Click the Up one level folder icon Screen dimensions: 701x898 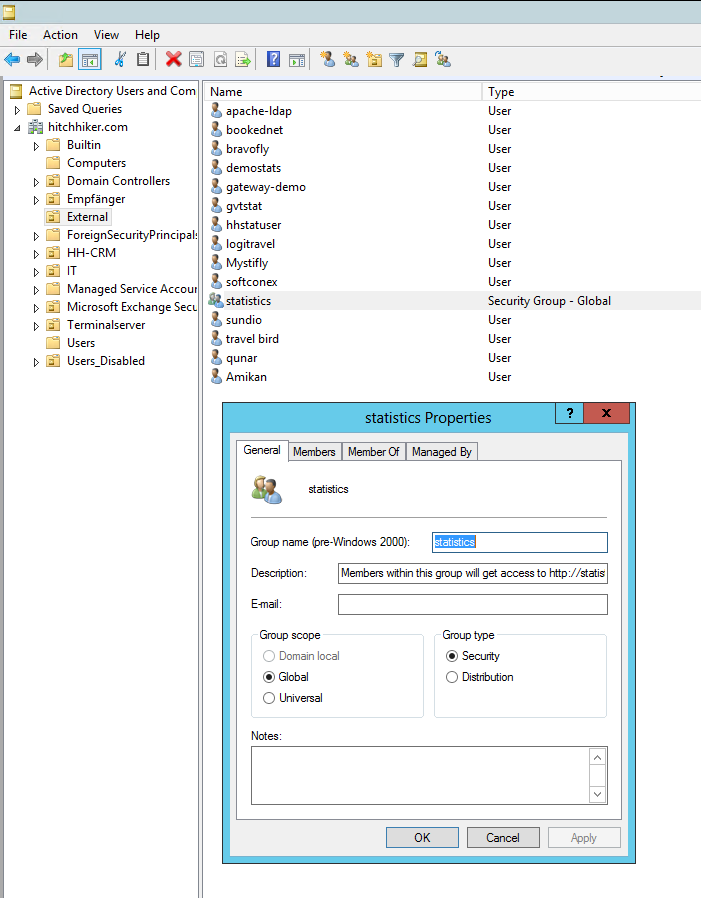click(x=66, y=60)
